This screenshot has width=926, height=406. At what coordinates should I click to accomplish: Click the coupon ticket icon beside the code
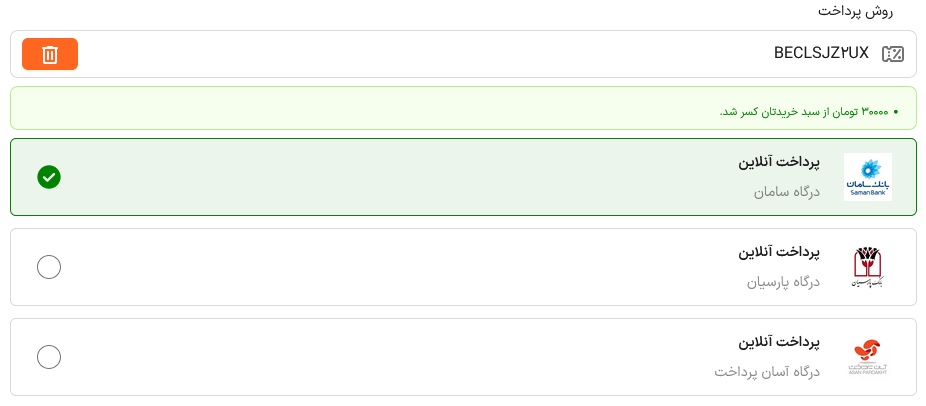point(892,54)
